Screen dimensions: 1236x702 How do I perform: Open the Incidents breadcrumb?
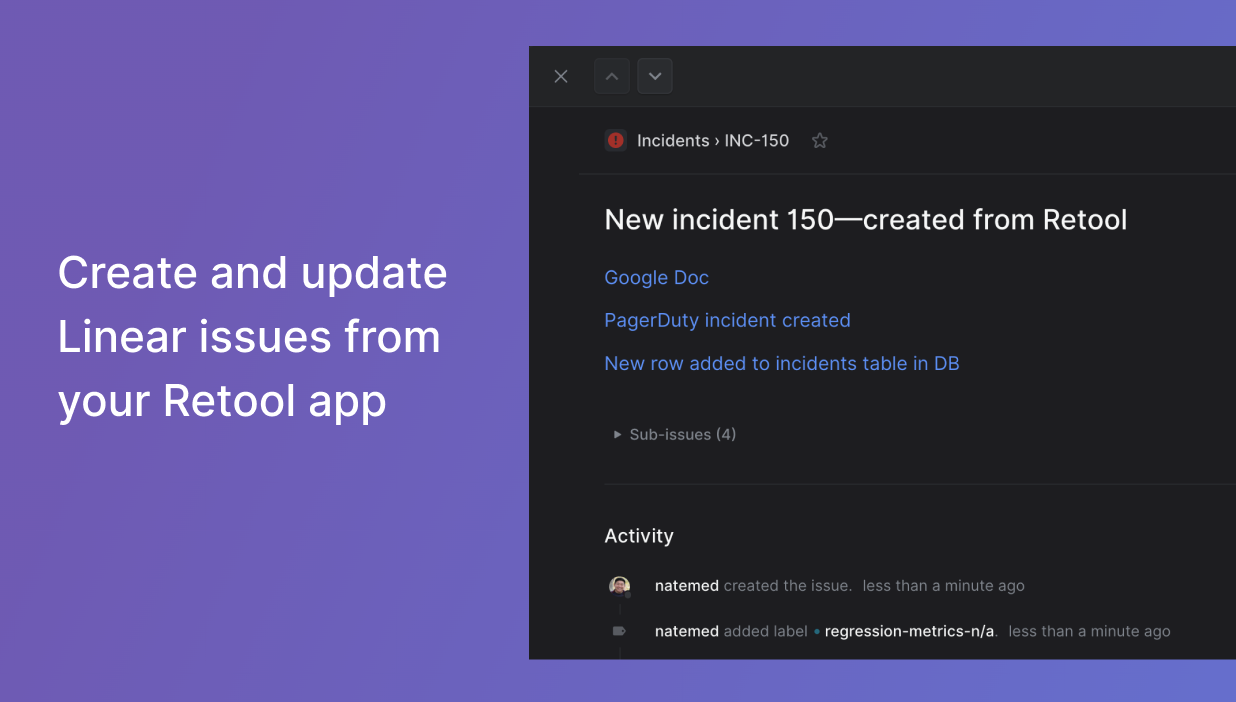673,141
